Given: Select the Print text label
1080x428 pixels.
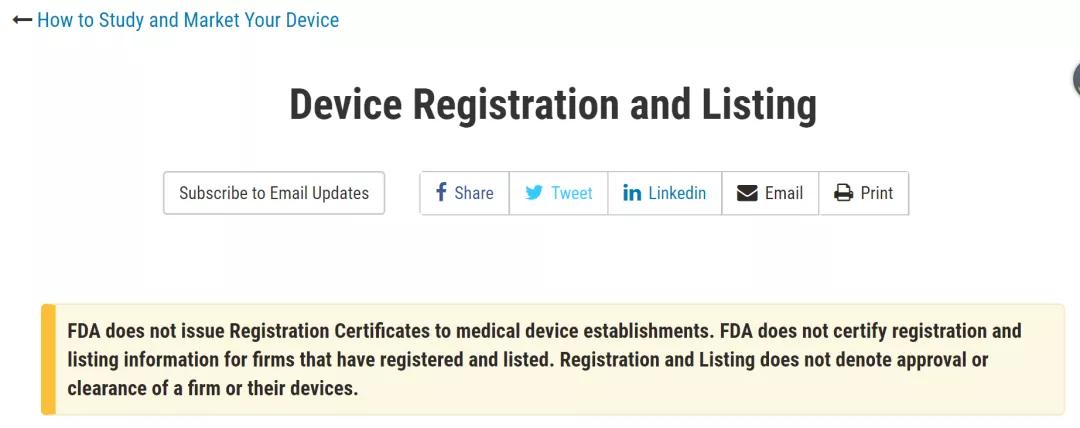Looking at the screenshot, I should pyautogui.click(x=877, y=193).
